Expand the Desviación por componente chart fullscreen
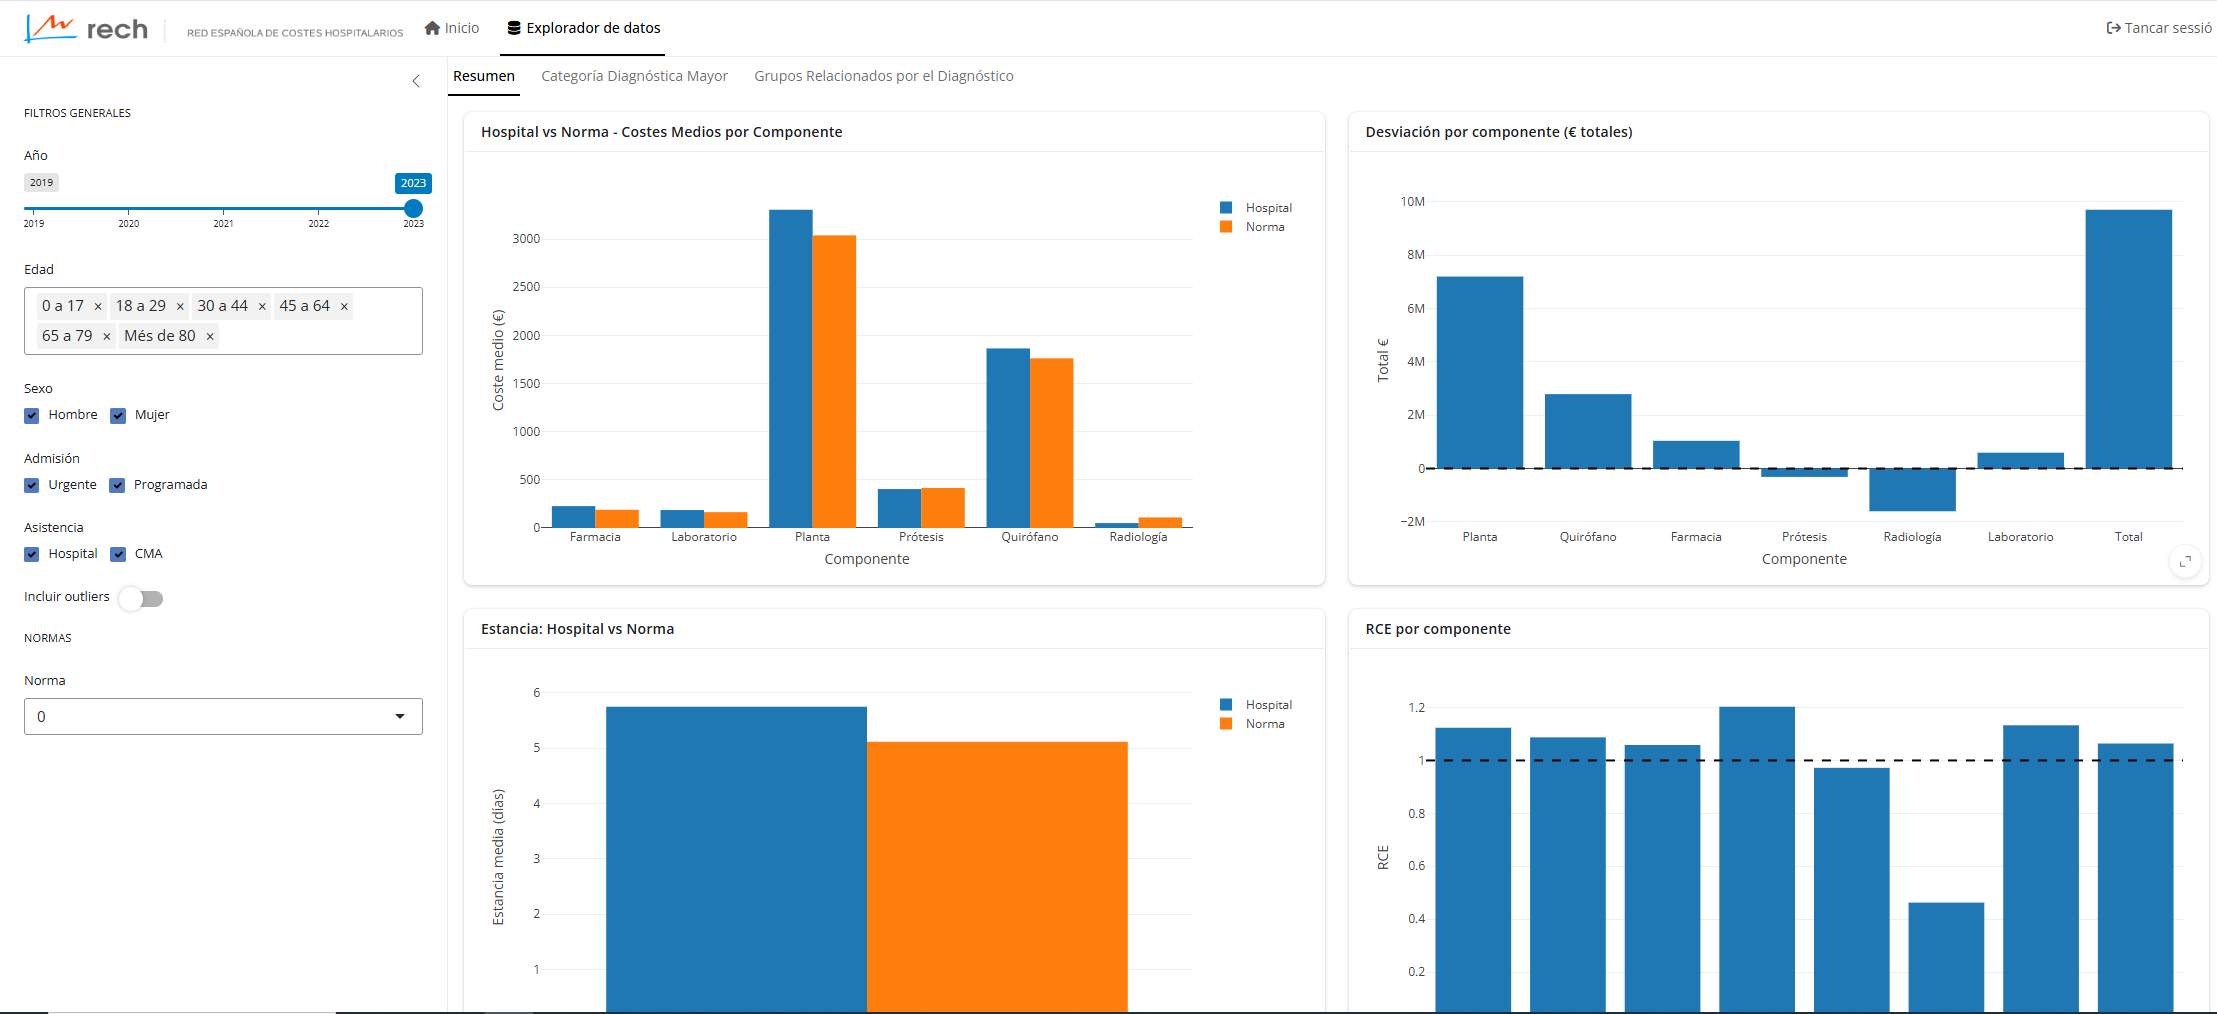 coord(2185,562)
